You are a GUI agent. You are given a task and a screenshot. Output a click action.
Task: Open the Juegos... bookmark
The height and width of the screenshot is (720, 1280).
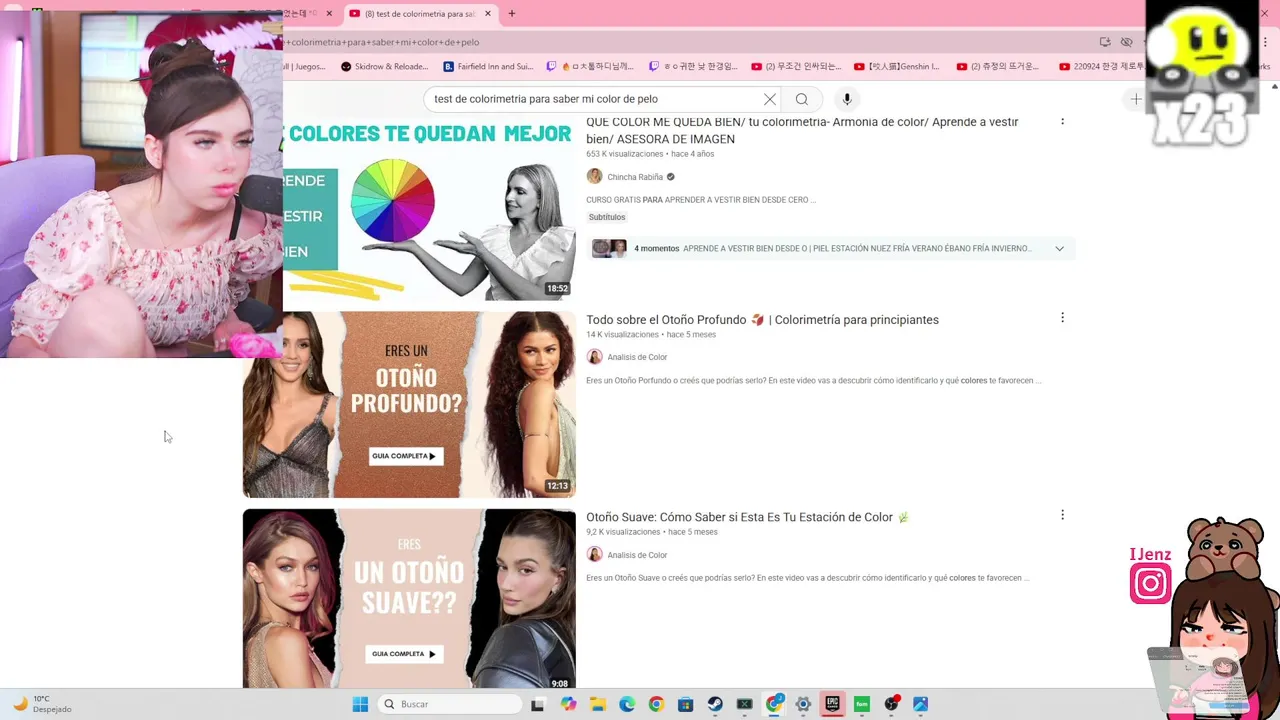point(305,67)
